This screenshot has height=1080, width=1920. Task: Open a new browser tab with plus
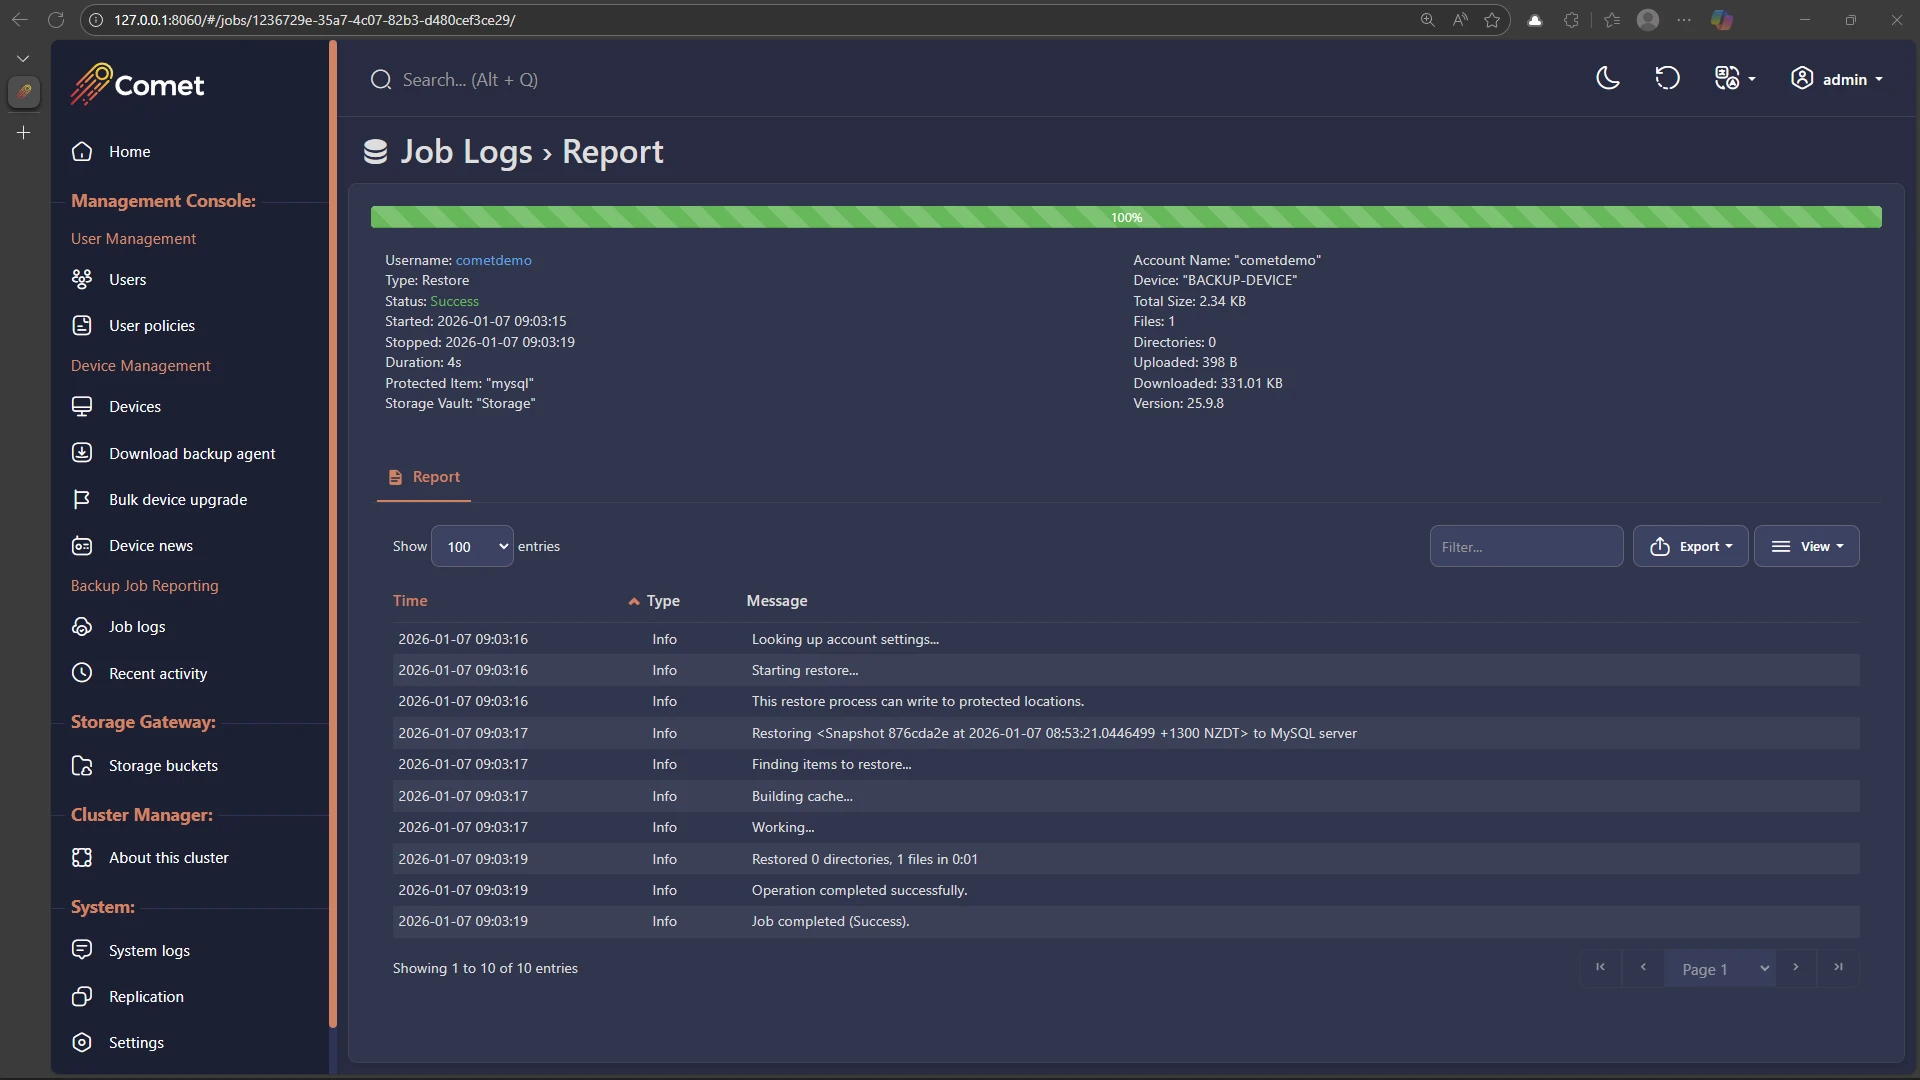click(23, 132)
